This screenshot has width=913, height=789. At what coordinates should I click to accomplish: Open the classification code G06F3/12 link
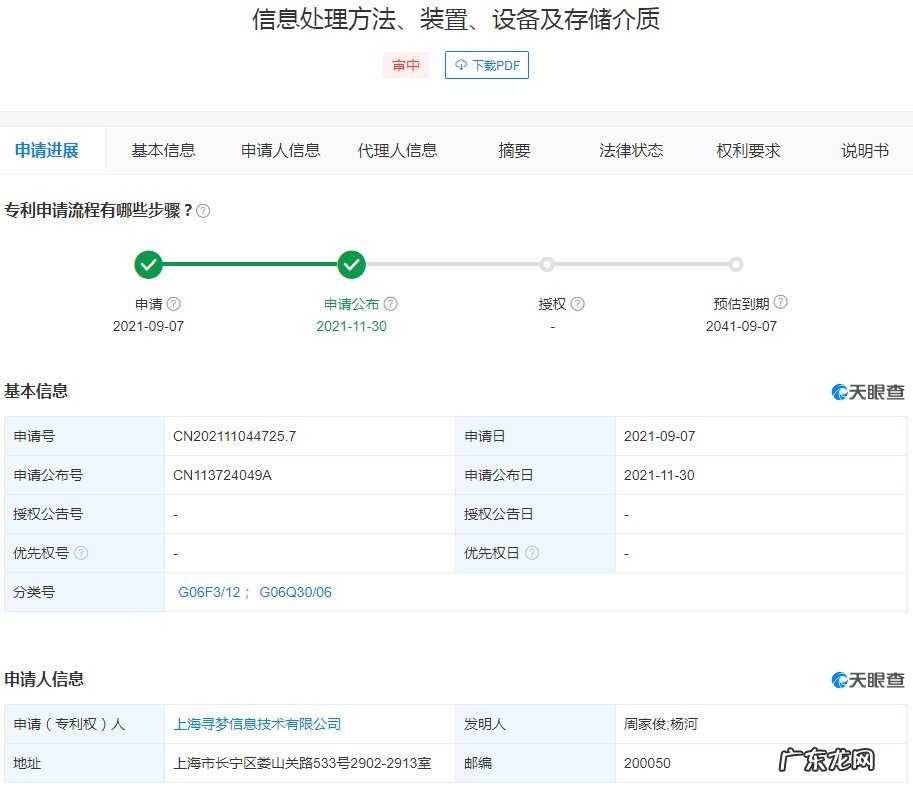208,591
